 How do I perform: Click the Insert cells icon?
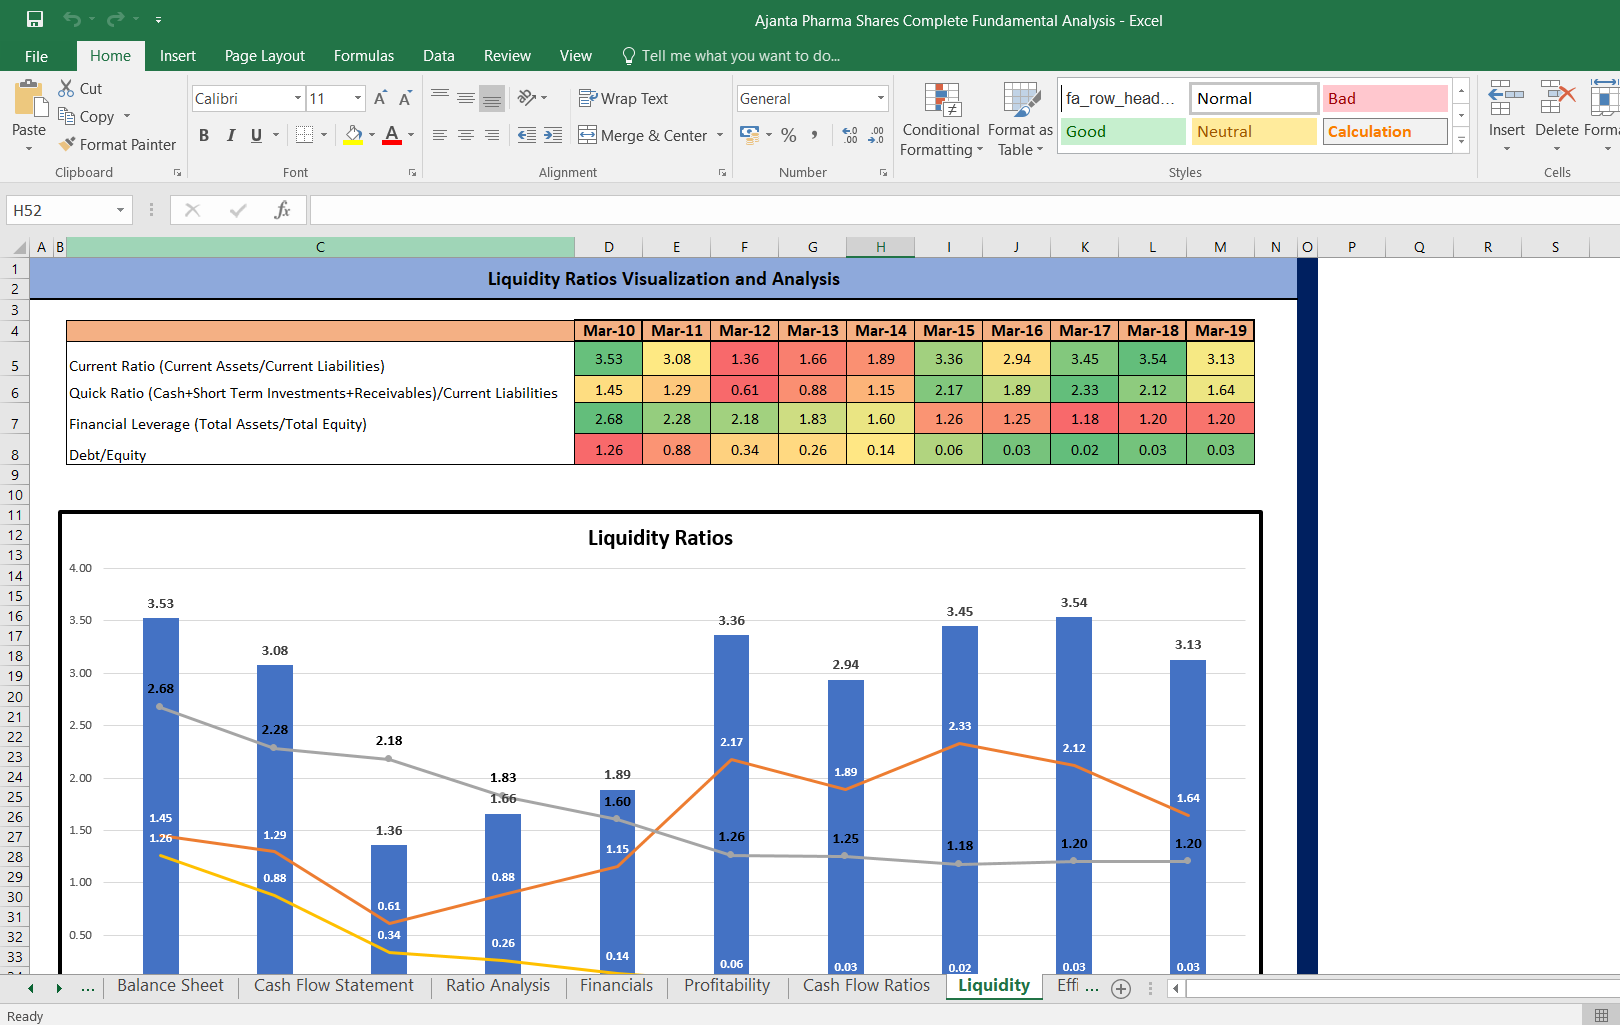click(x=1506, y=99)
